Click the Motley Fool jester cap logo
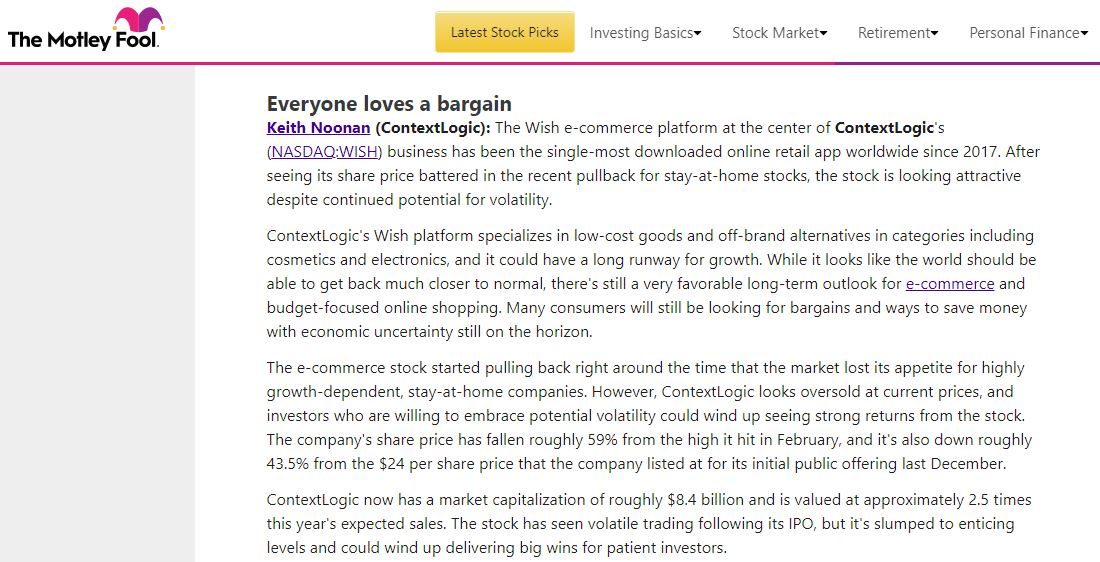Screen dimensions: 1100x562 139,20
